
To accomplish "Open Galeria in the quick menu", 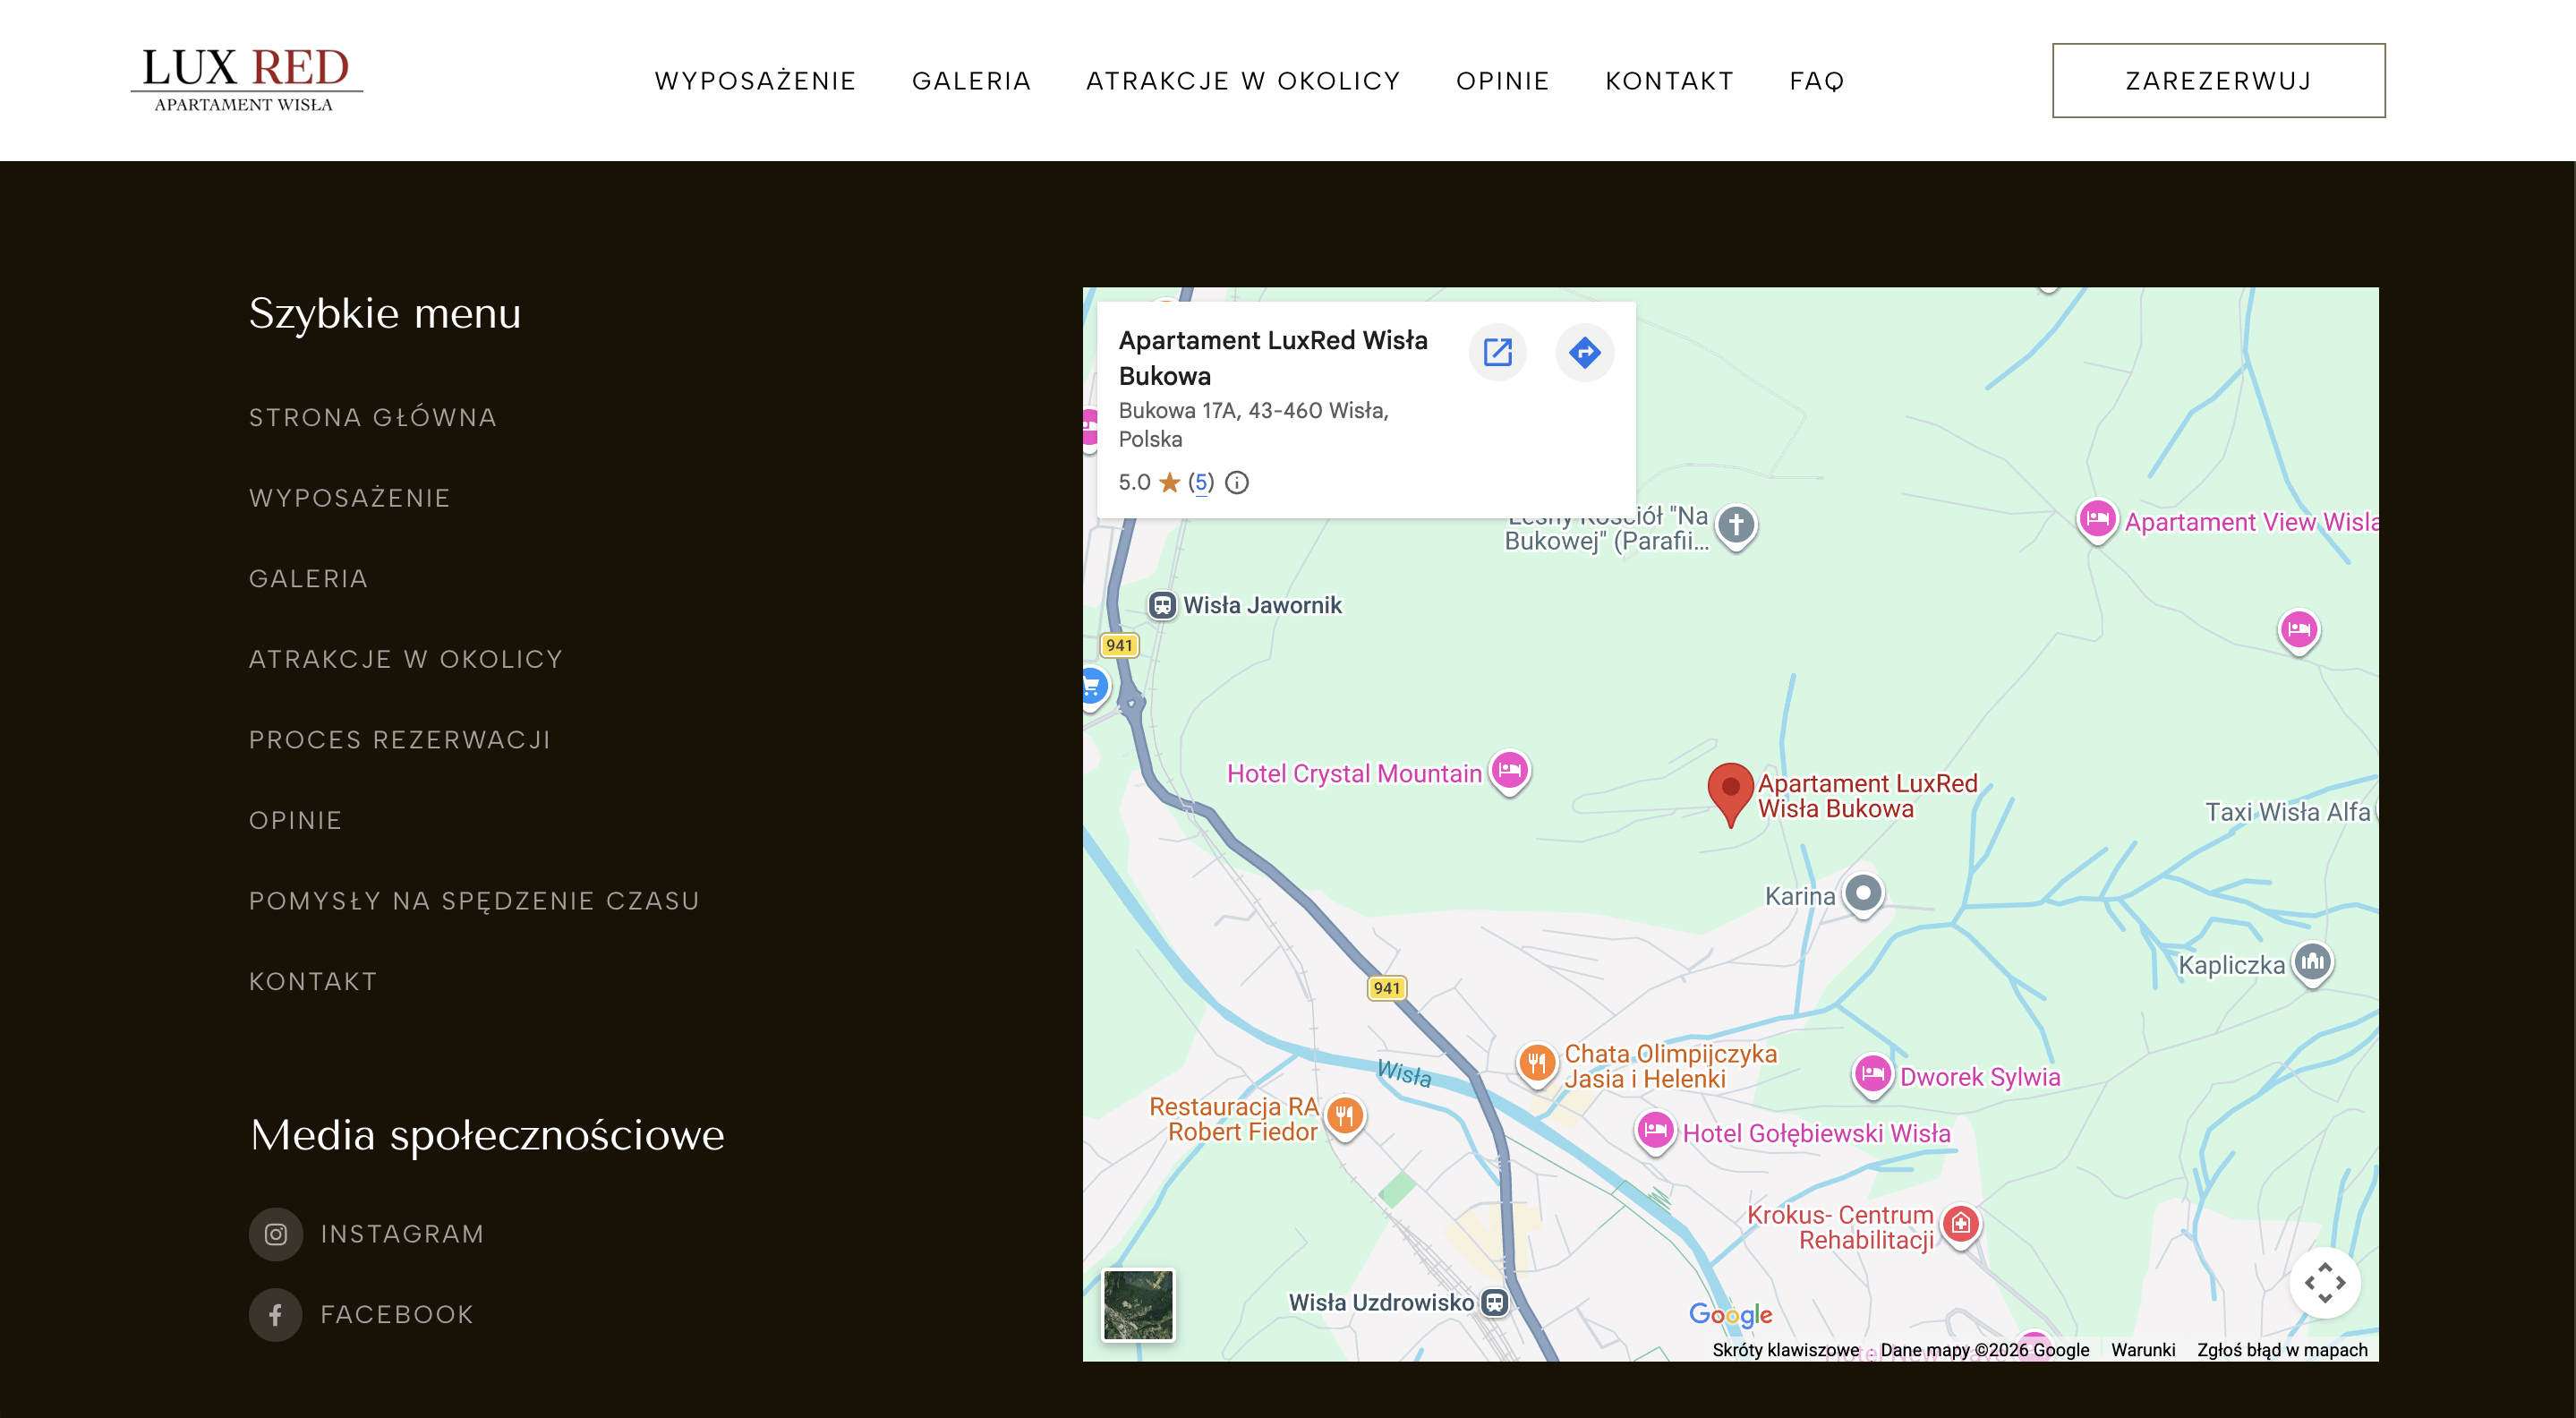I will click(x=308, y=579).
